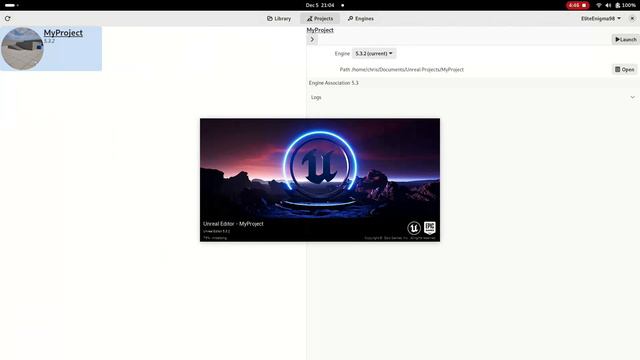
Task: Click the MyProject heading in details panel
Action: point(320,30)
